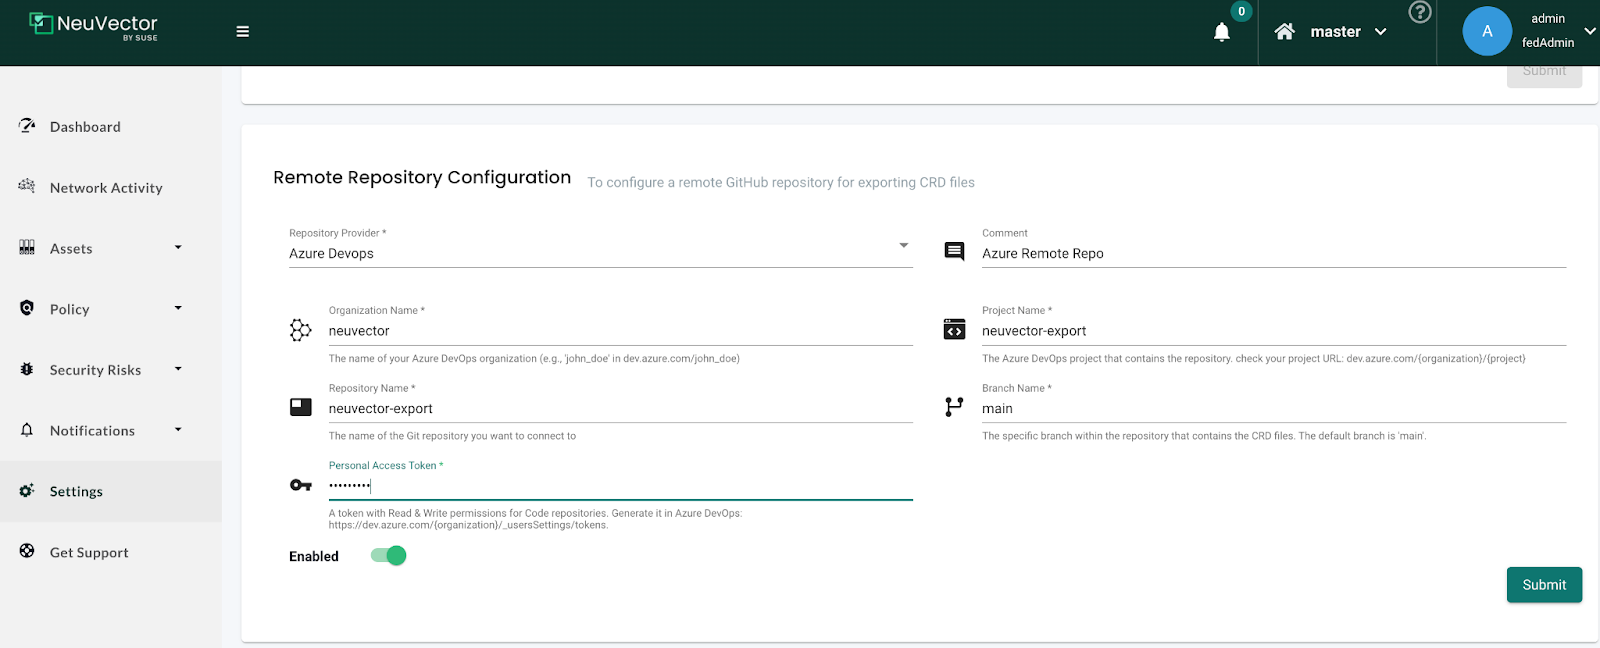1600x648 pixels.
Task: Edit the Organization Name field
Action: pyautogui.click(x=620, y=331)
